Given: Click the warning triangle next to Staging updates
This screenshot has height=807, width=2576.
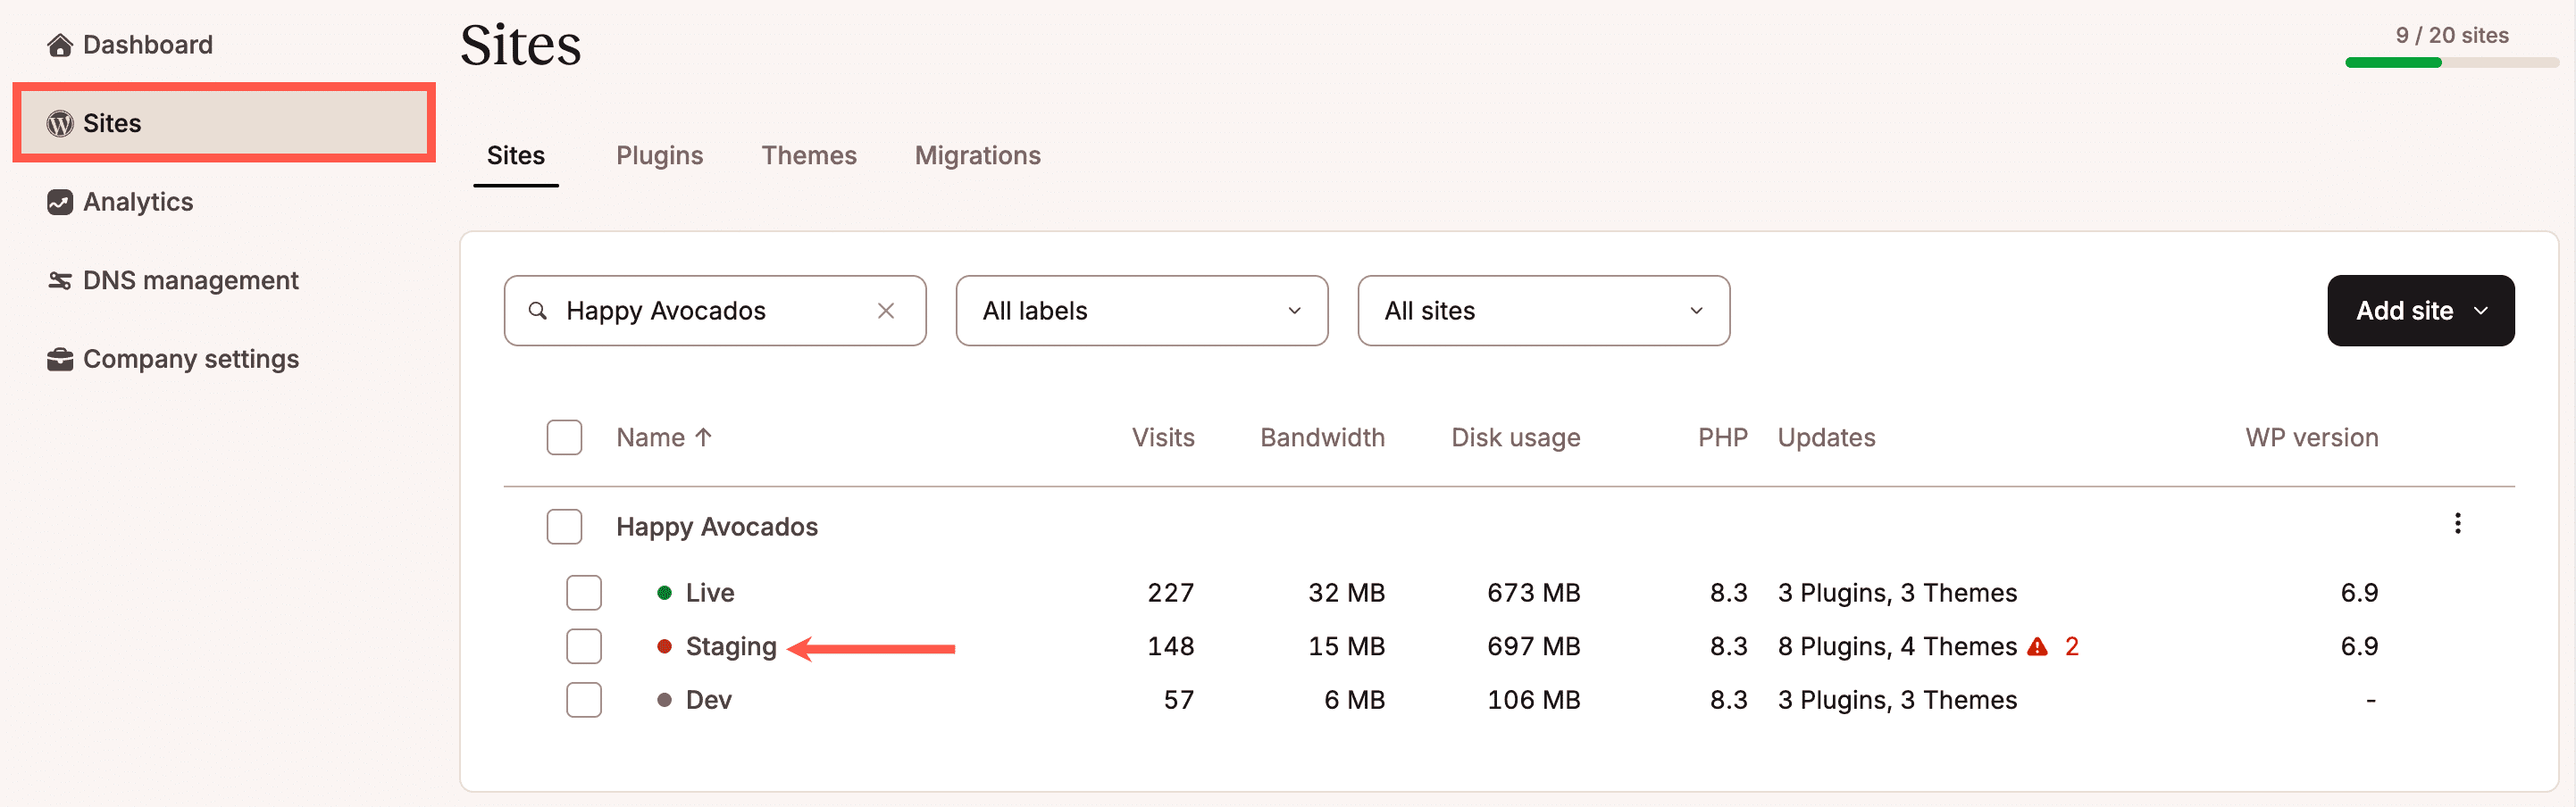Looking at the screenshot, I should (x=2037, y=646).
